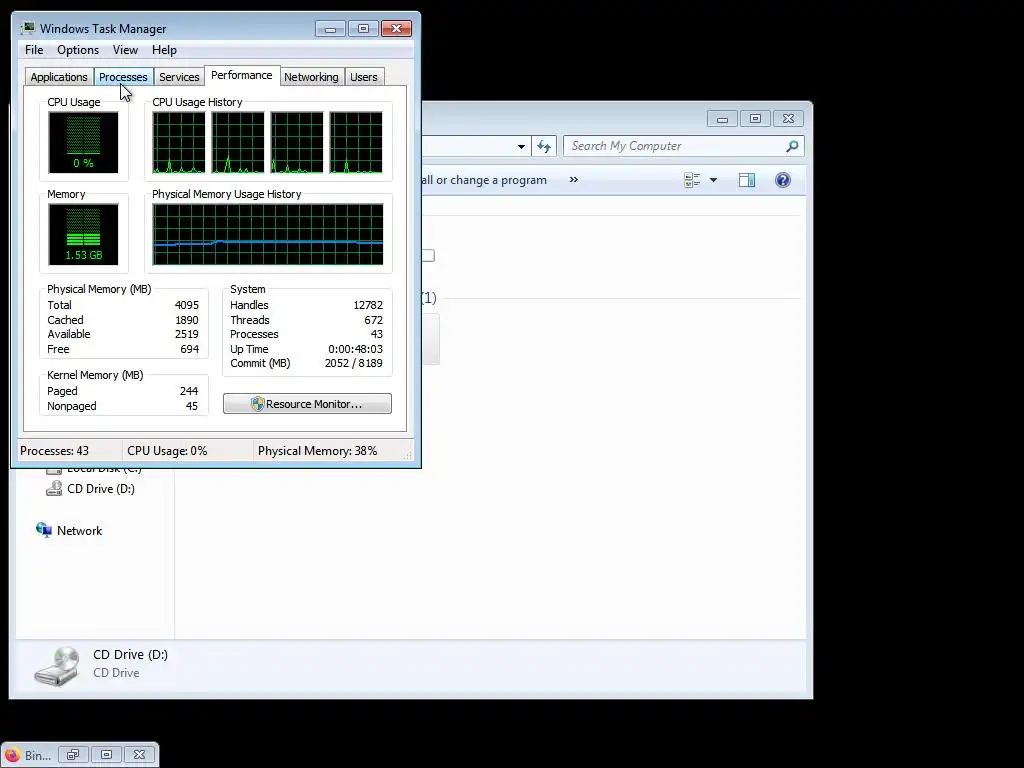Expand the Explorer toolbar overflow chevron

coord(573,180)
